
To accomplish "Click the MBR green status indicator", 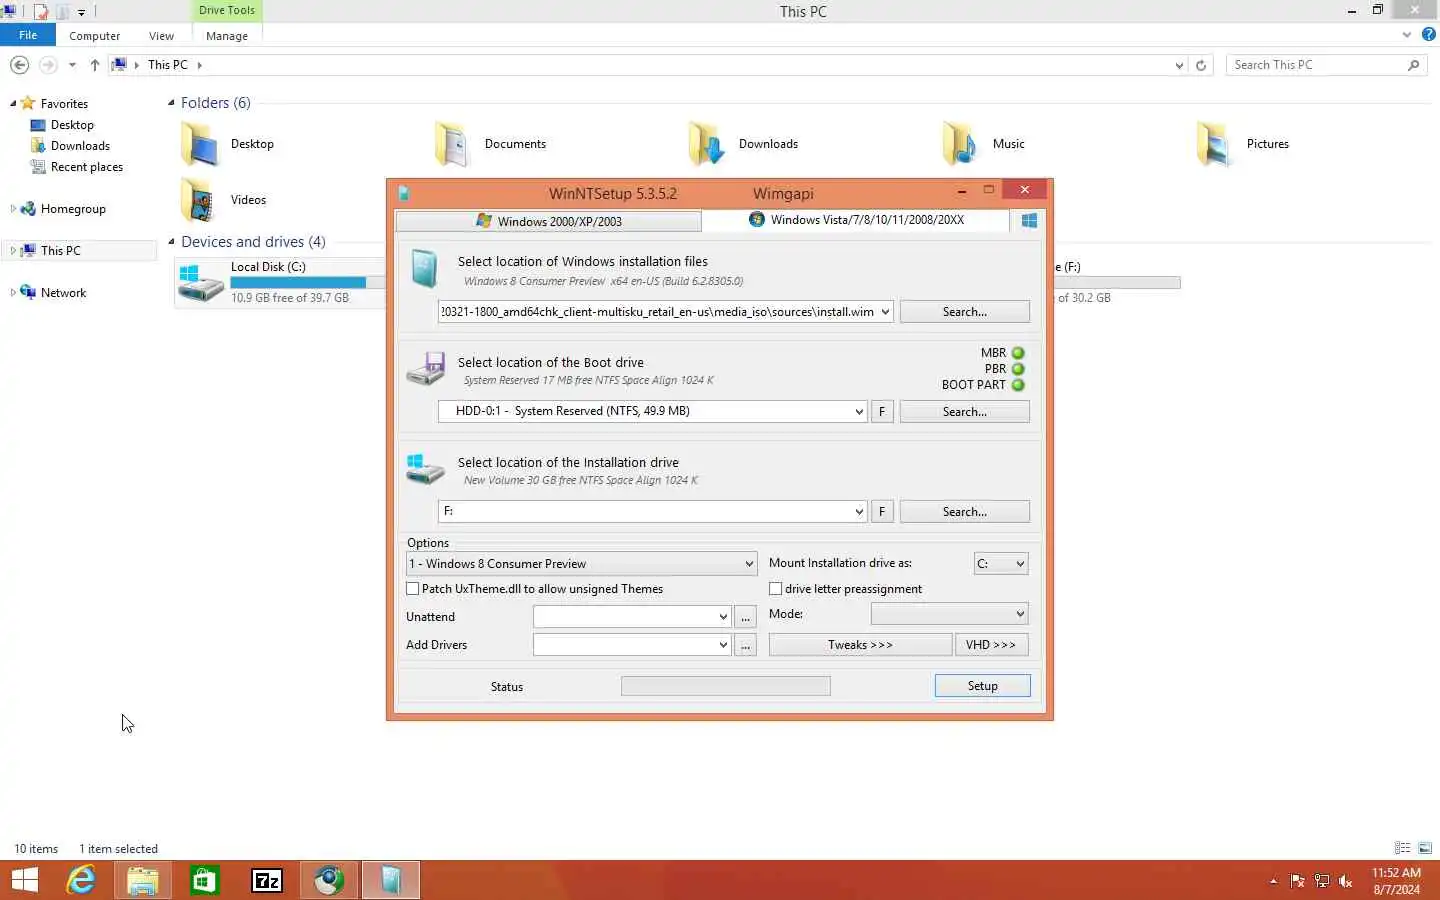I will click(x=1018, y=353).
